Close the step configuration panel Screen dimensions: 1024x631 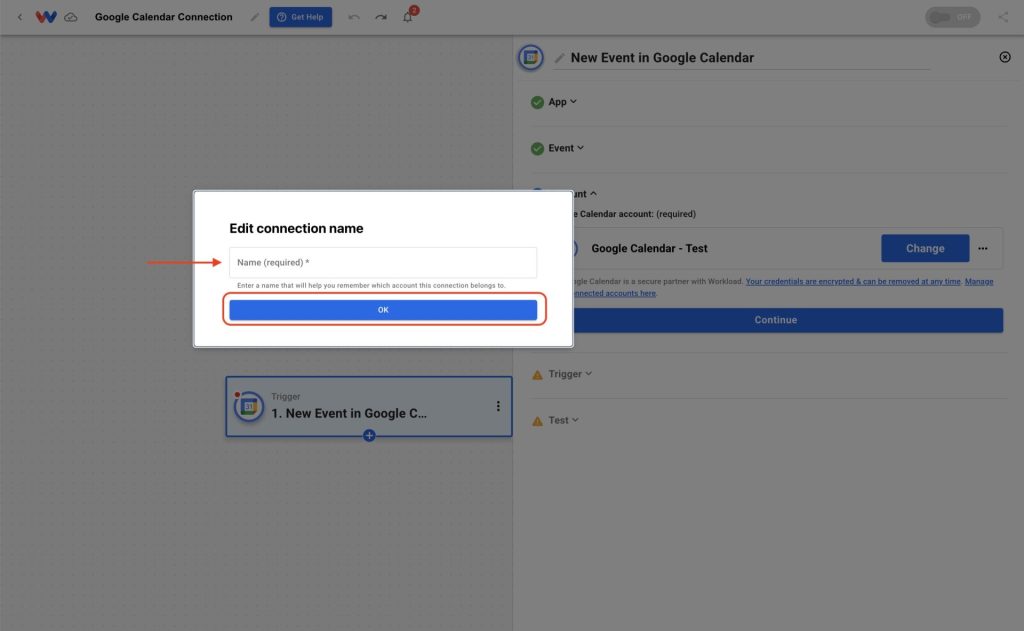pos(1005,57)
